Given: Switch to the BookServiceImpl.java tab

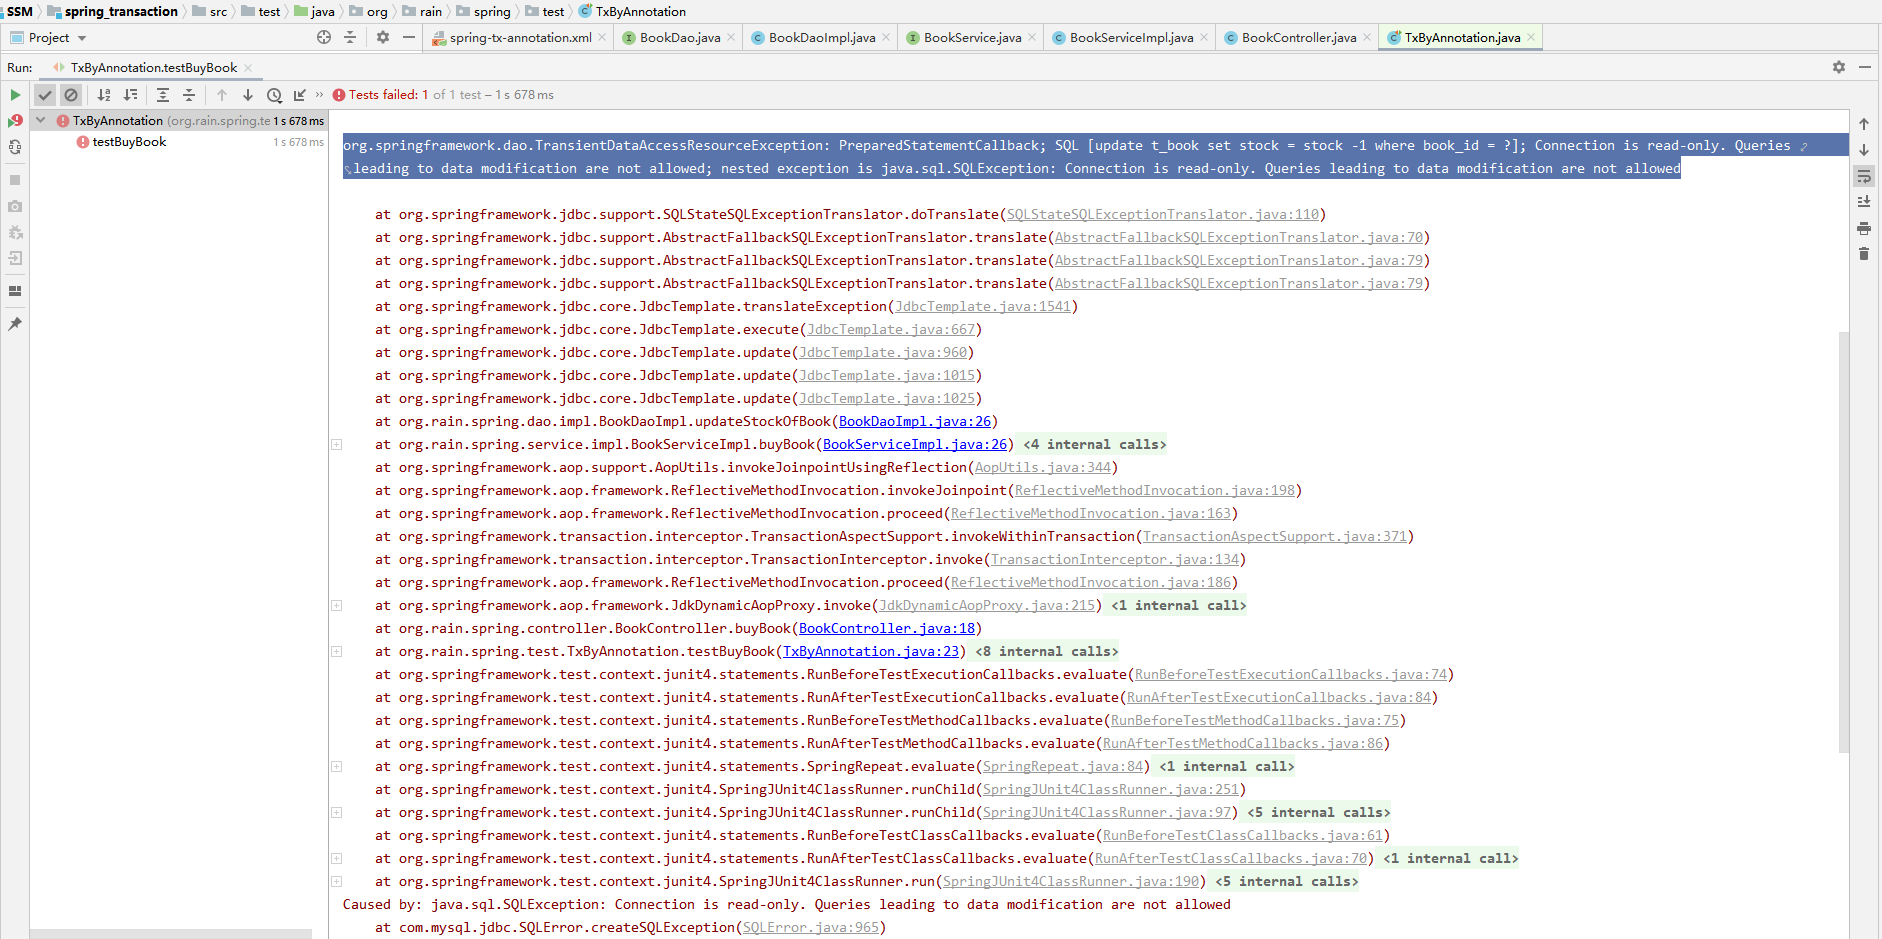Looking at the screenshot, I should click(x=1131, y=38).
